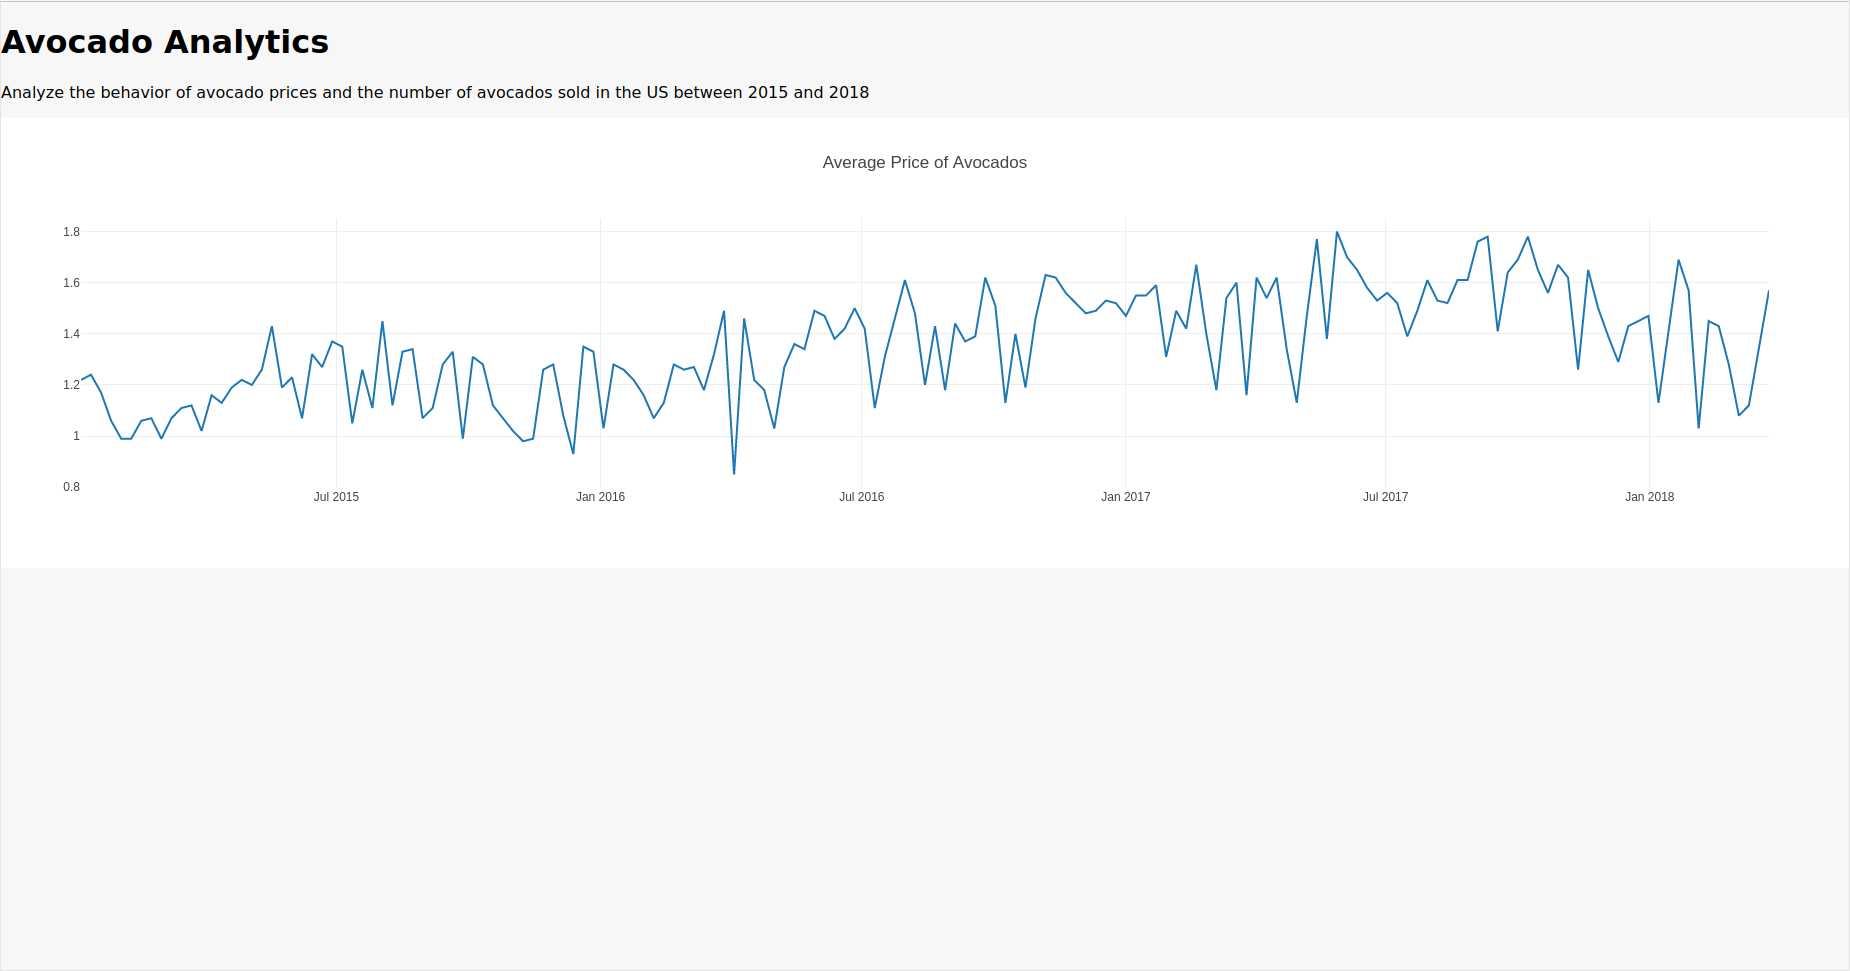1850x971 pixels.
Task: Click the lowest price dip in early 2016
Action: tap(734, 473)
